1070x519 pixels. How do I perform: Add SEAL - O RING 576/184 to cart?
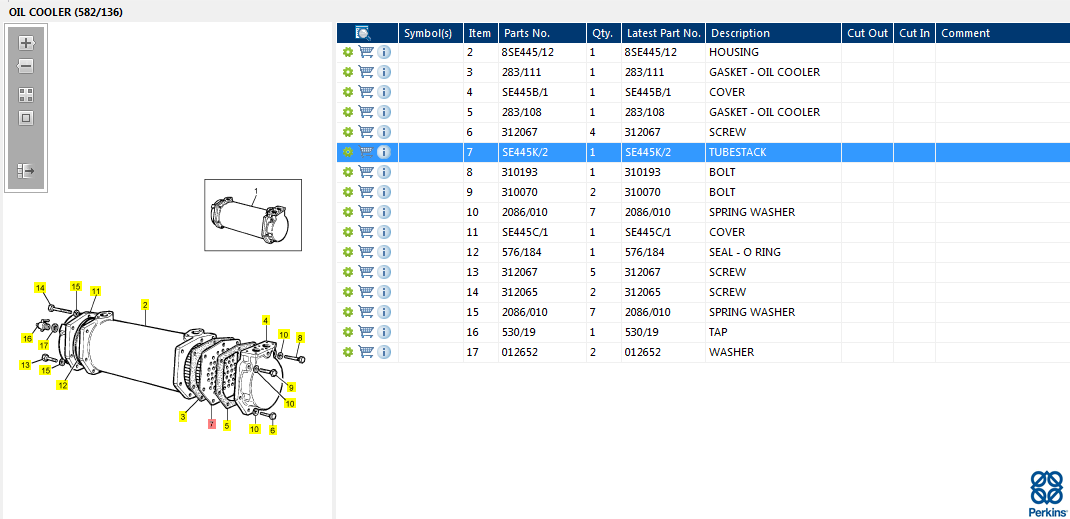click(x=366, y=252)
